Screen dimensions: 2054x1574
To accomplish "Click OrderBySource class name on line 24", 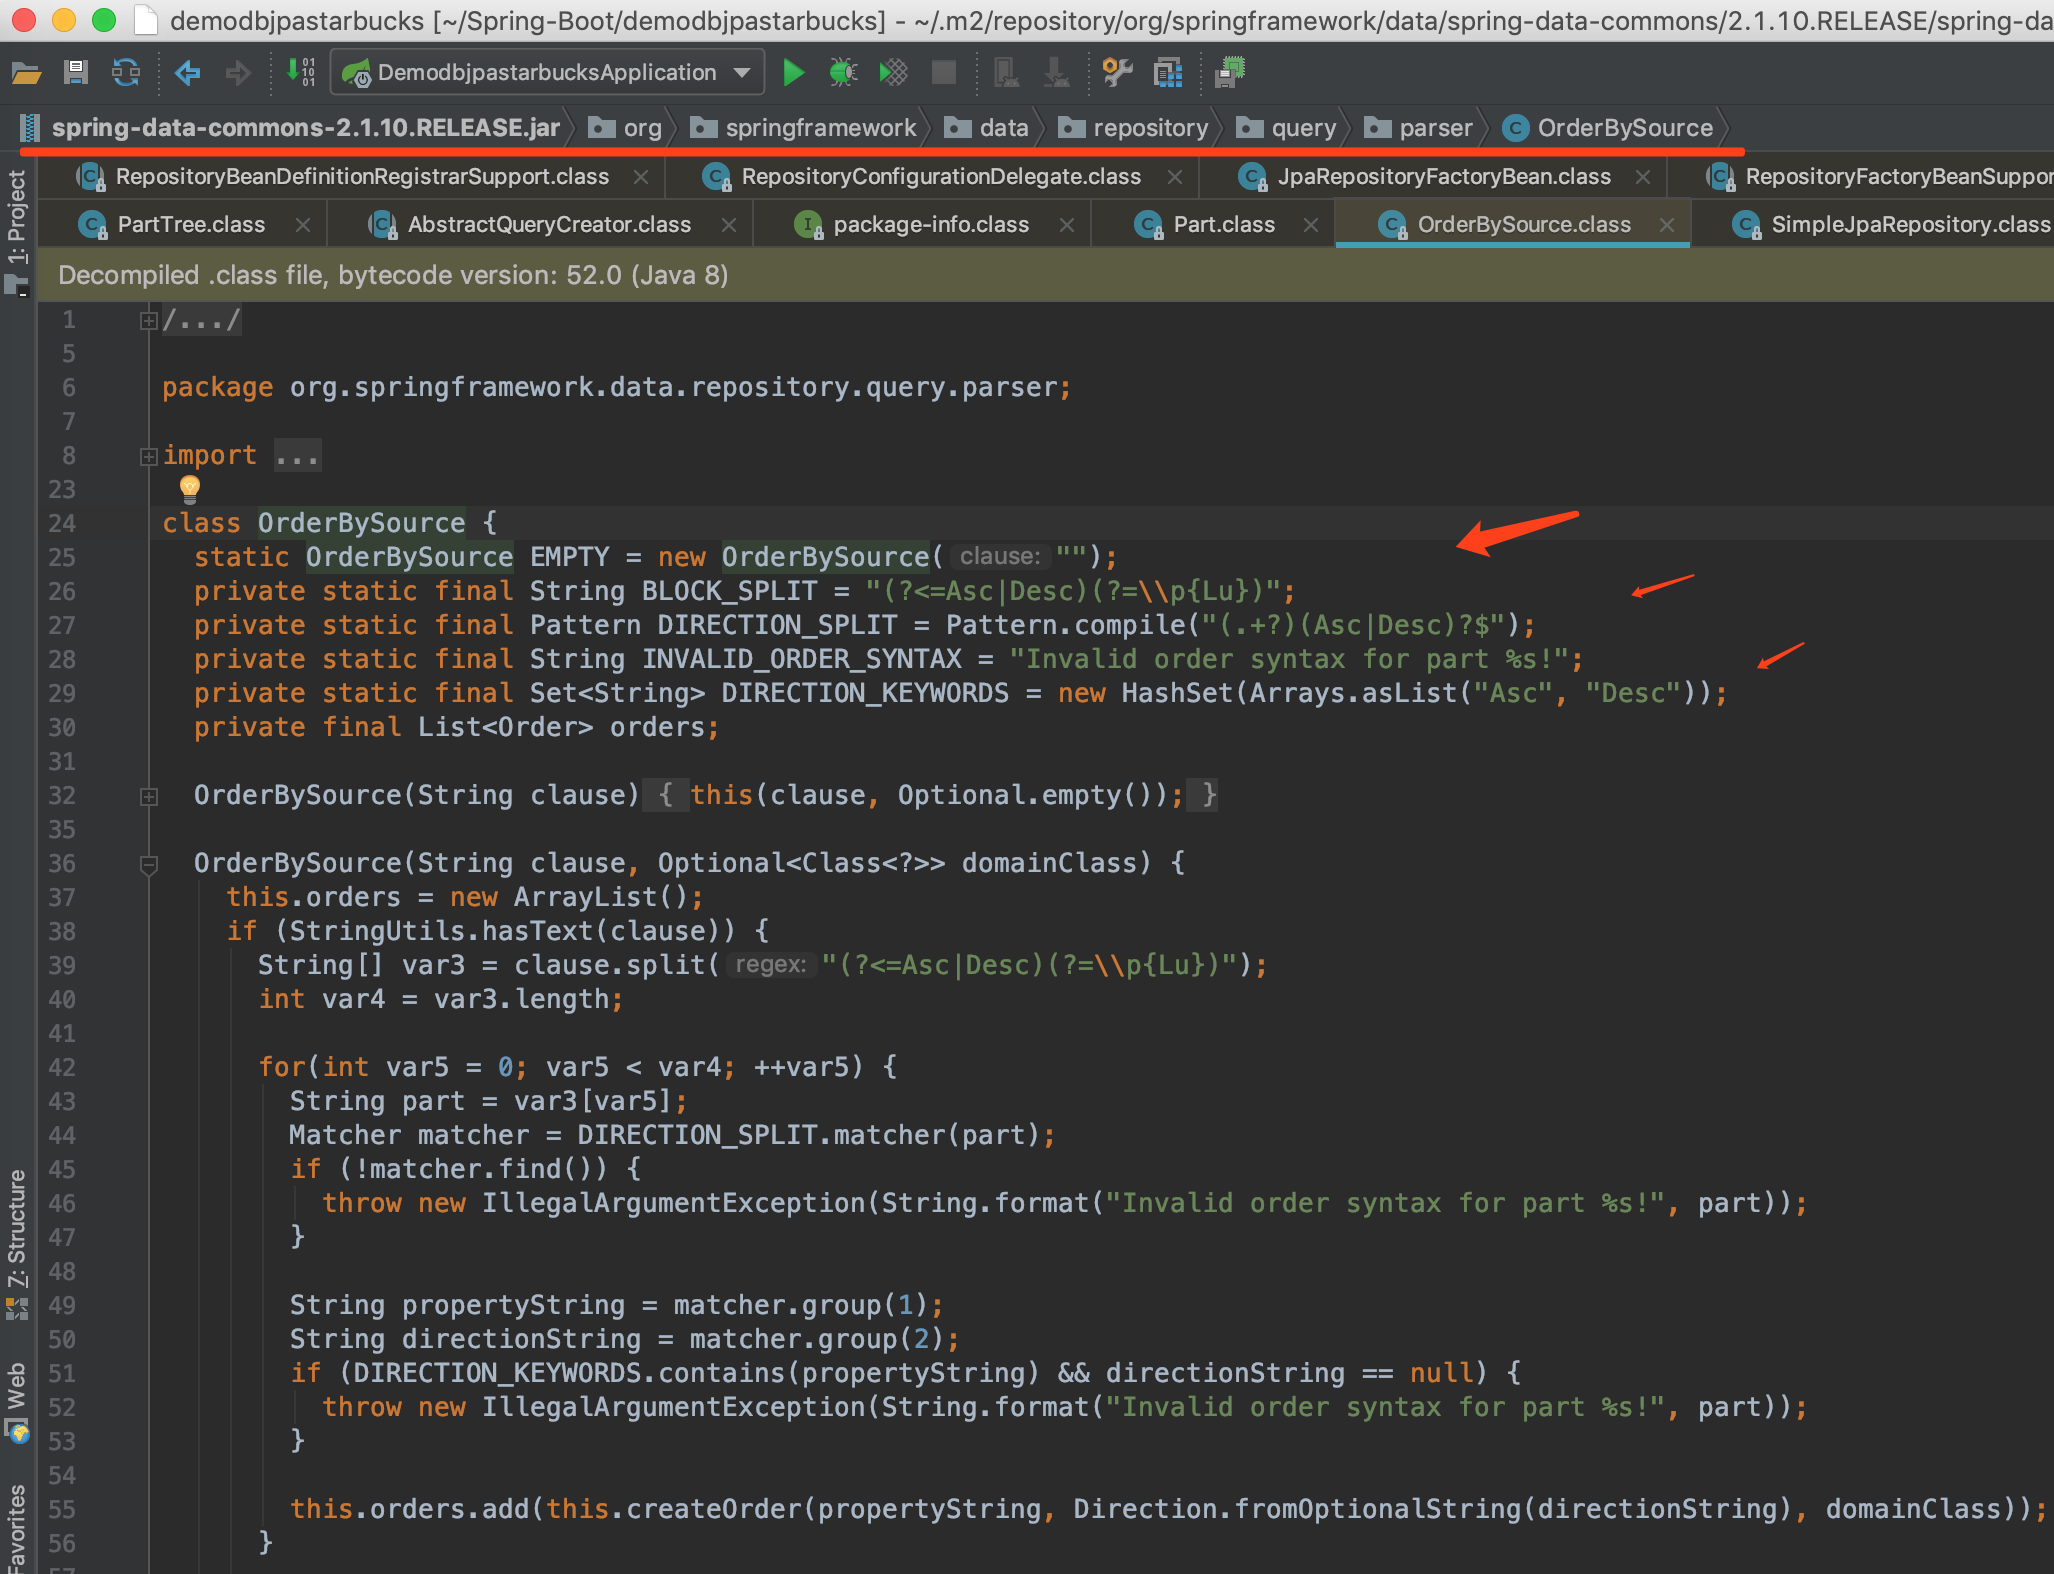I will click(361, 523).
